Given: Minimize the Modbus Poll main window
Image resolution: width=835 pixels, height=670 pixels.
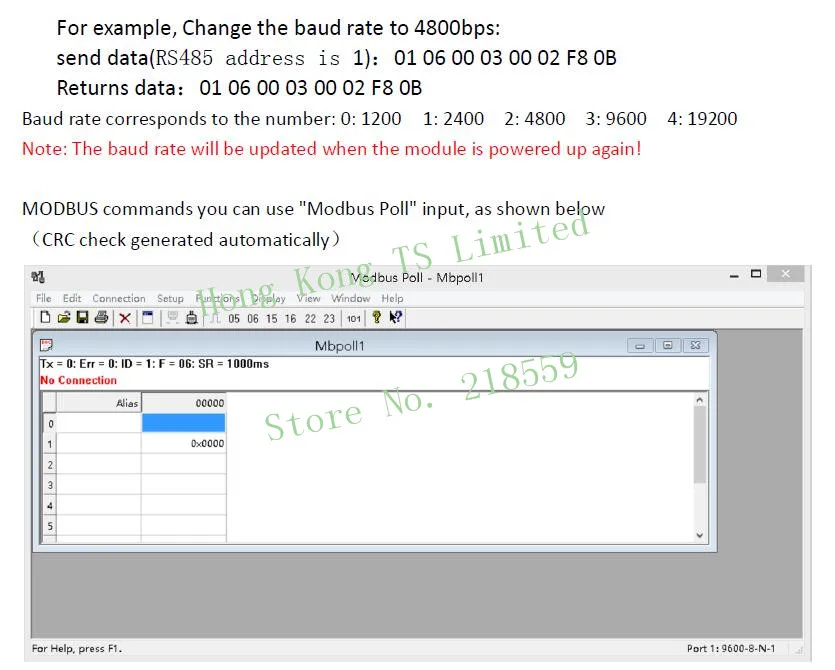Looking at the screenshot, I should (734, 275).
